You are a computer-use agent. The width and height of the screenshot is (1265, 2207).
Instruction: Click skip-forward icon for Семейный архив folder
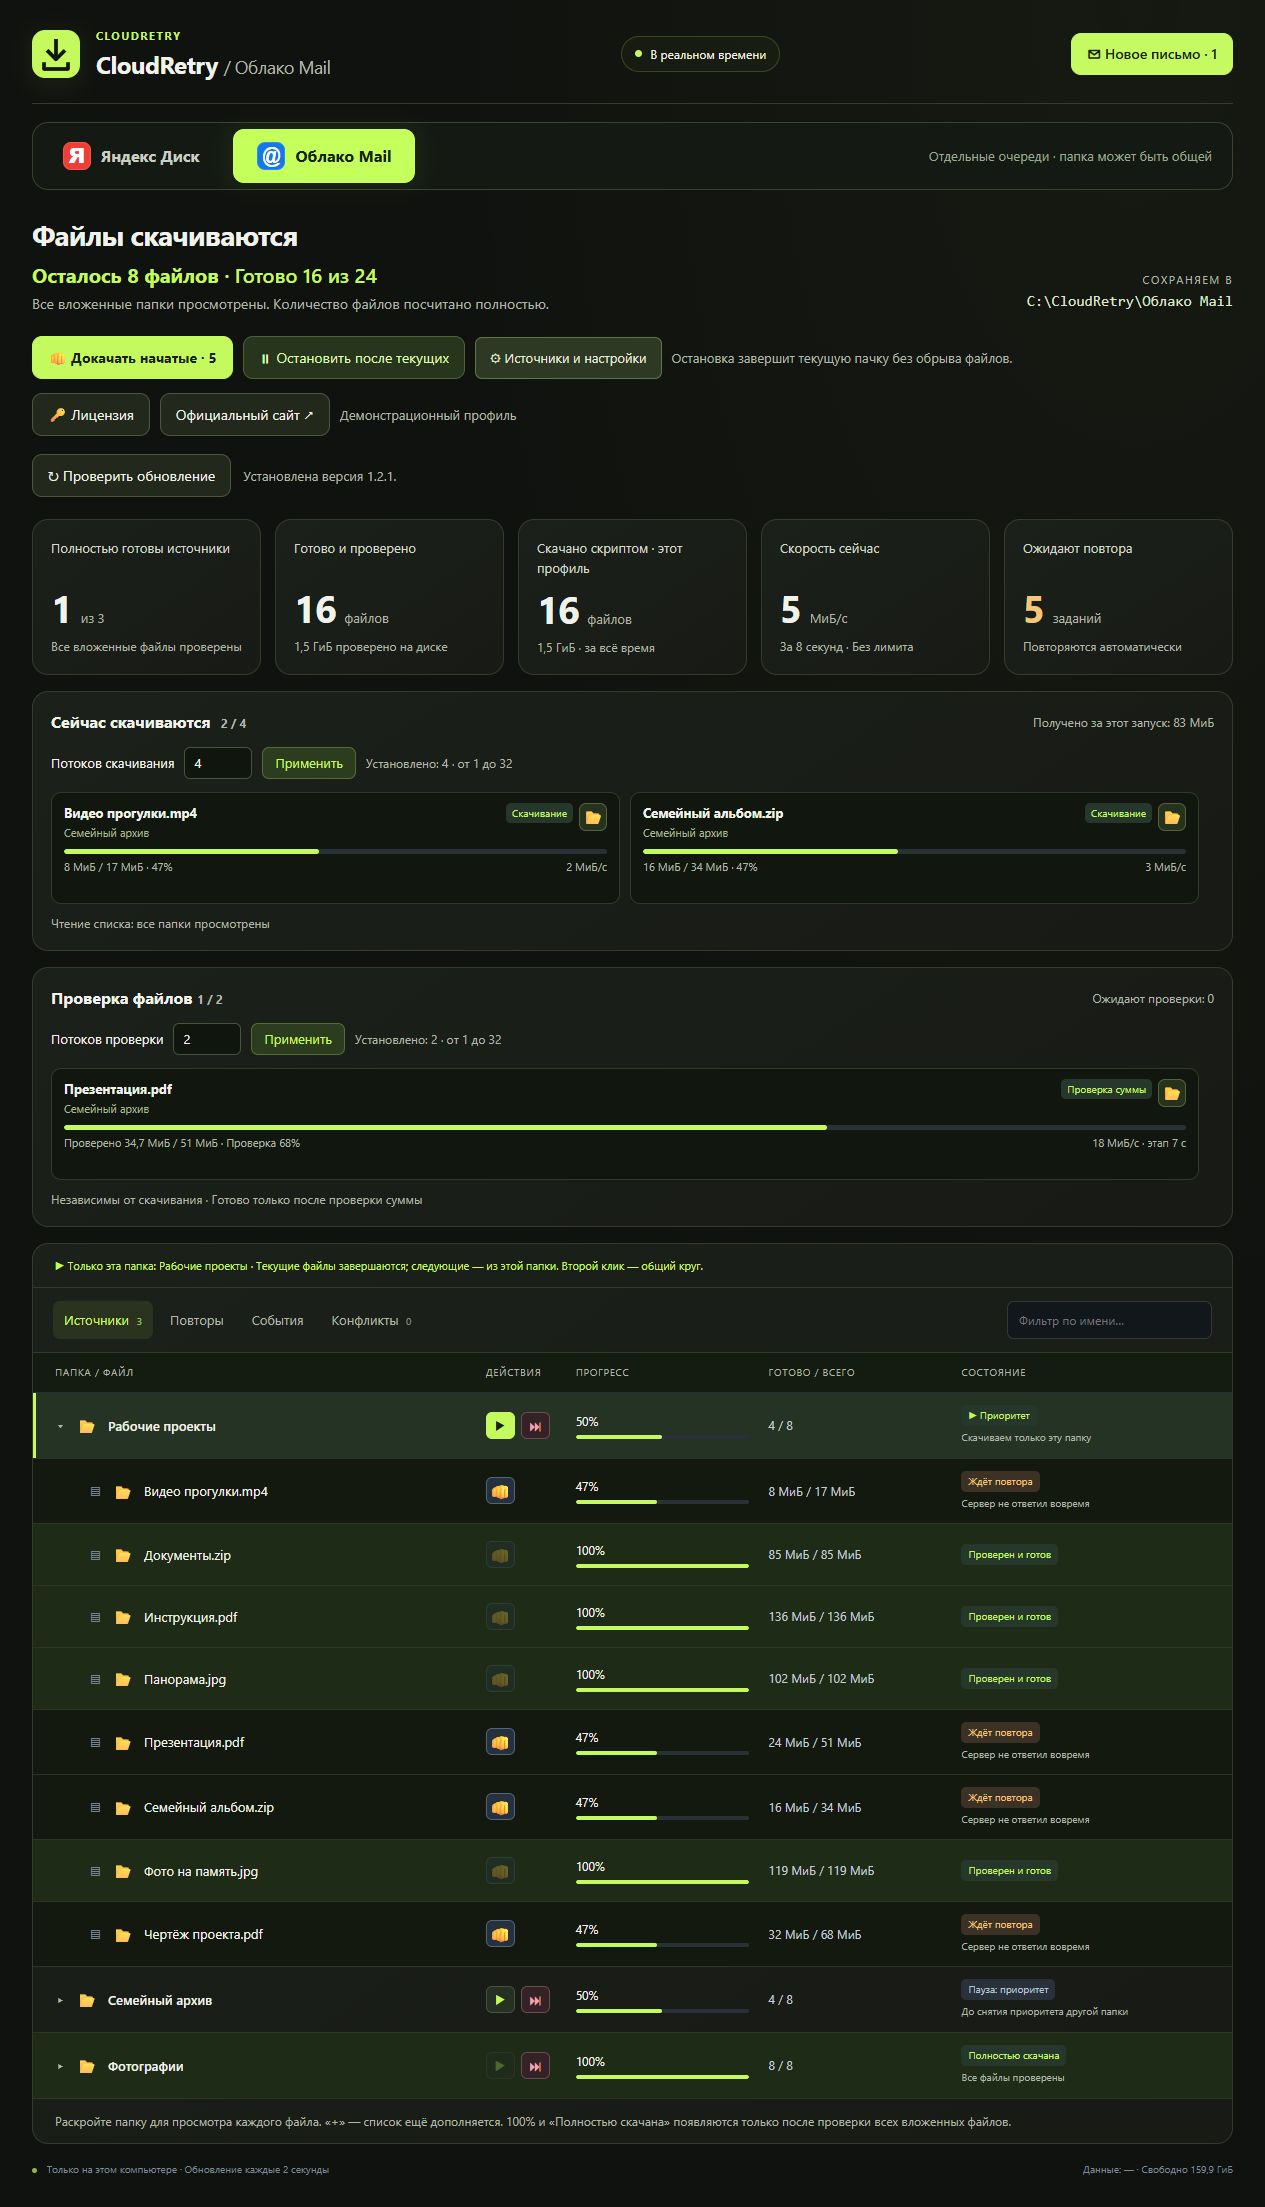point(535,2000)
